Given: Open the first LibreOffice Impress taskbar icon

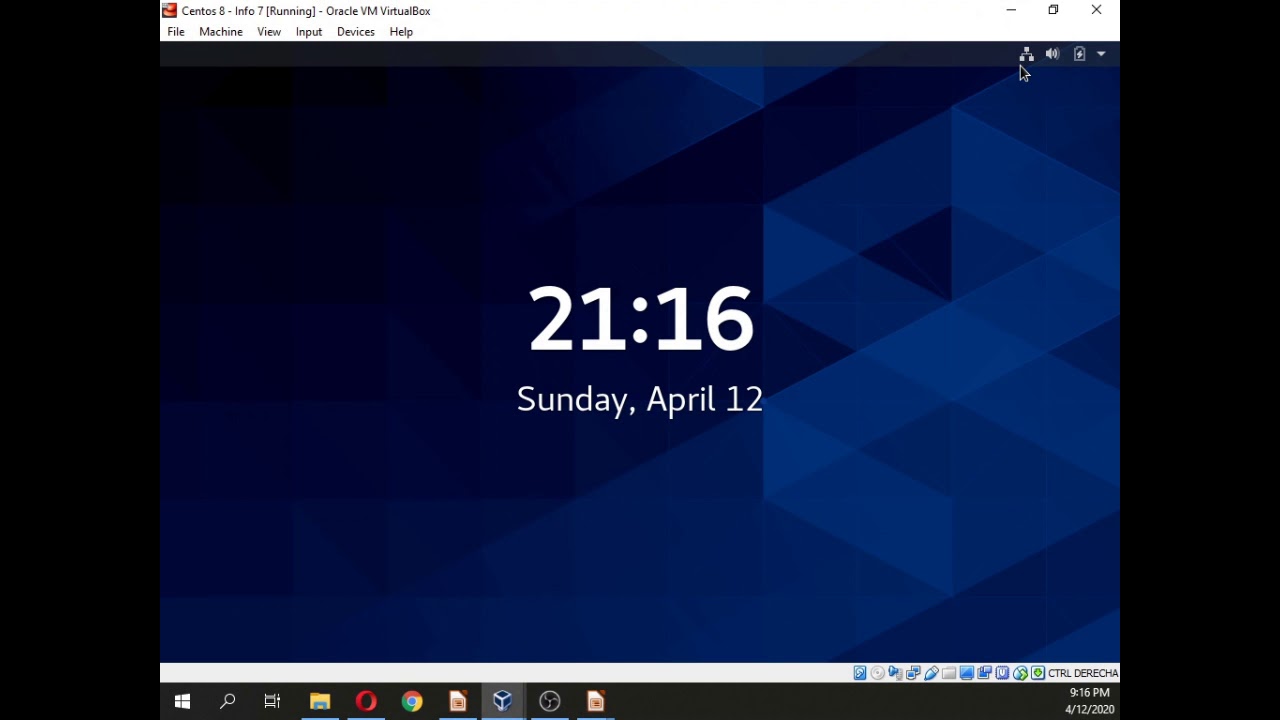Looking at the screenshot, I should [x=458, y=701].
